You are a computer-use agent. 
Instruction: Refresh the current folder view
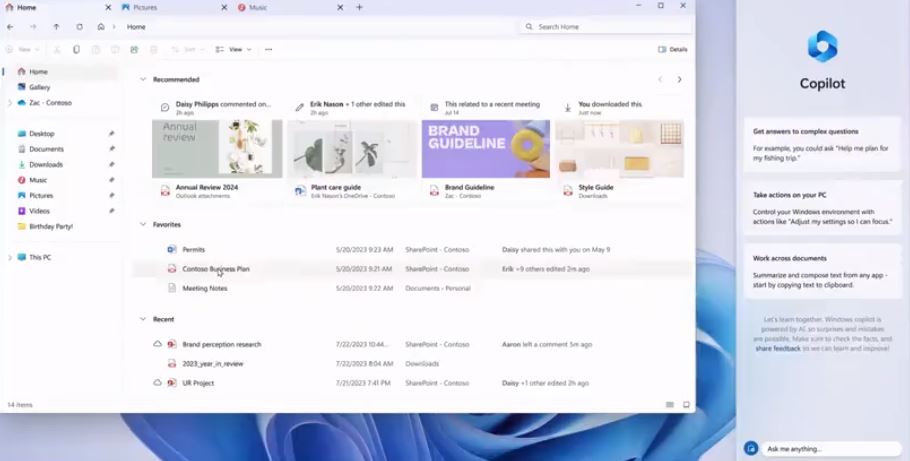point(80,27)
